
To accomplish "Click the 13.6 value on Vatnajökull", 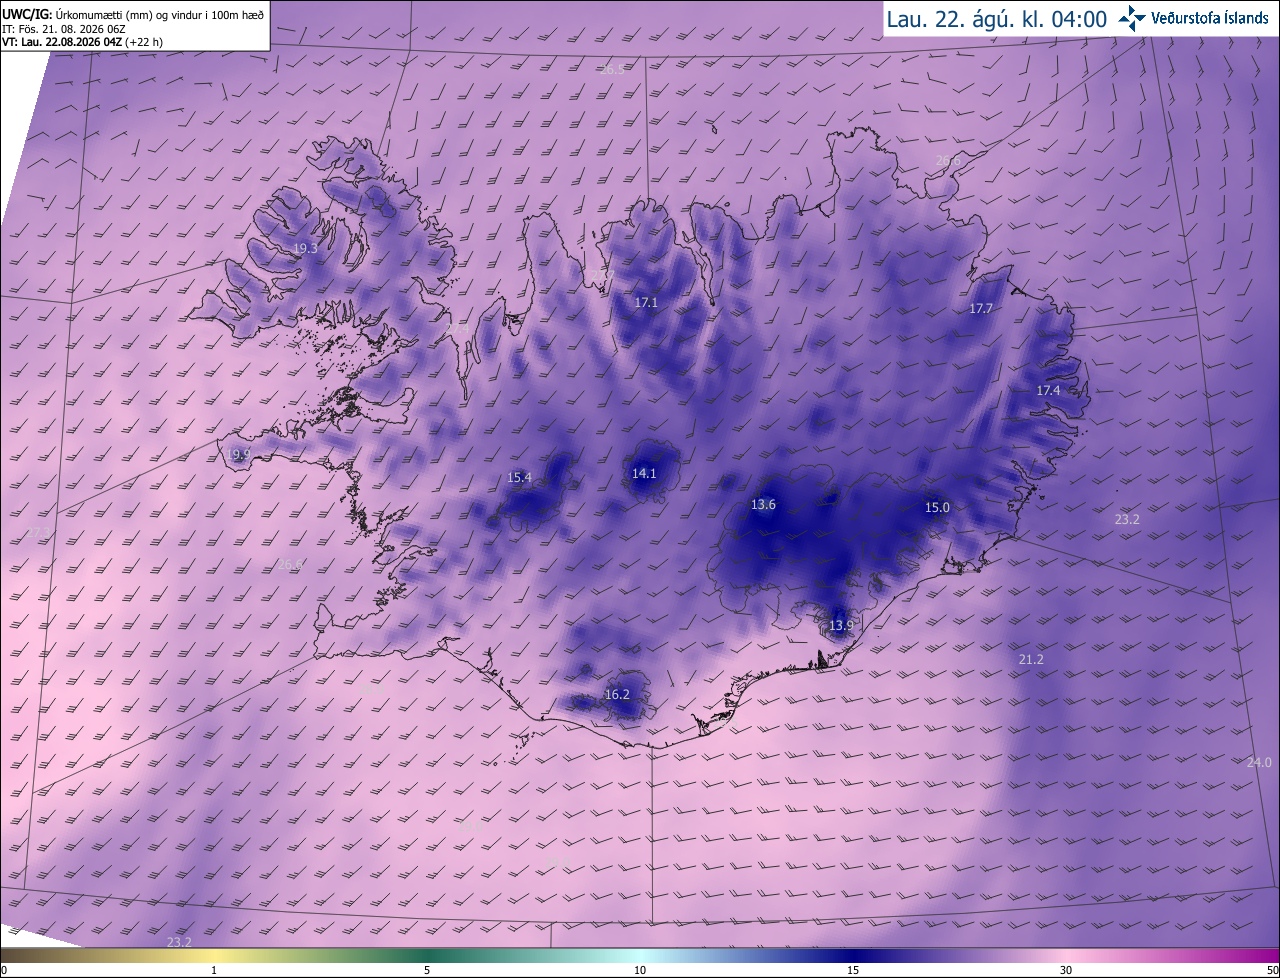I will (x=763, y=505).
